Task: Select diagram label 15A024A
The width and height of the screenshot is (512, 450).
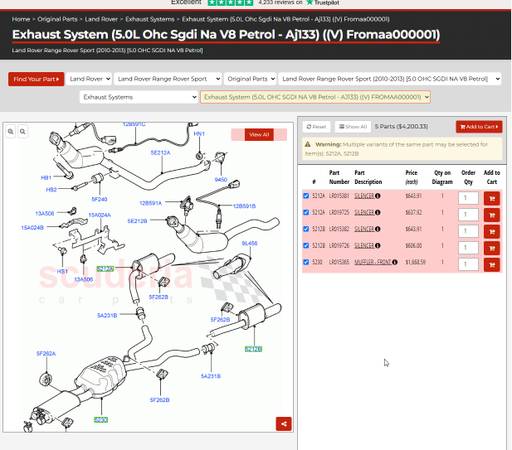Action: [x=100, y=215]
